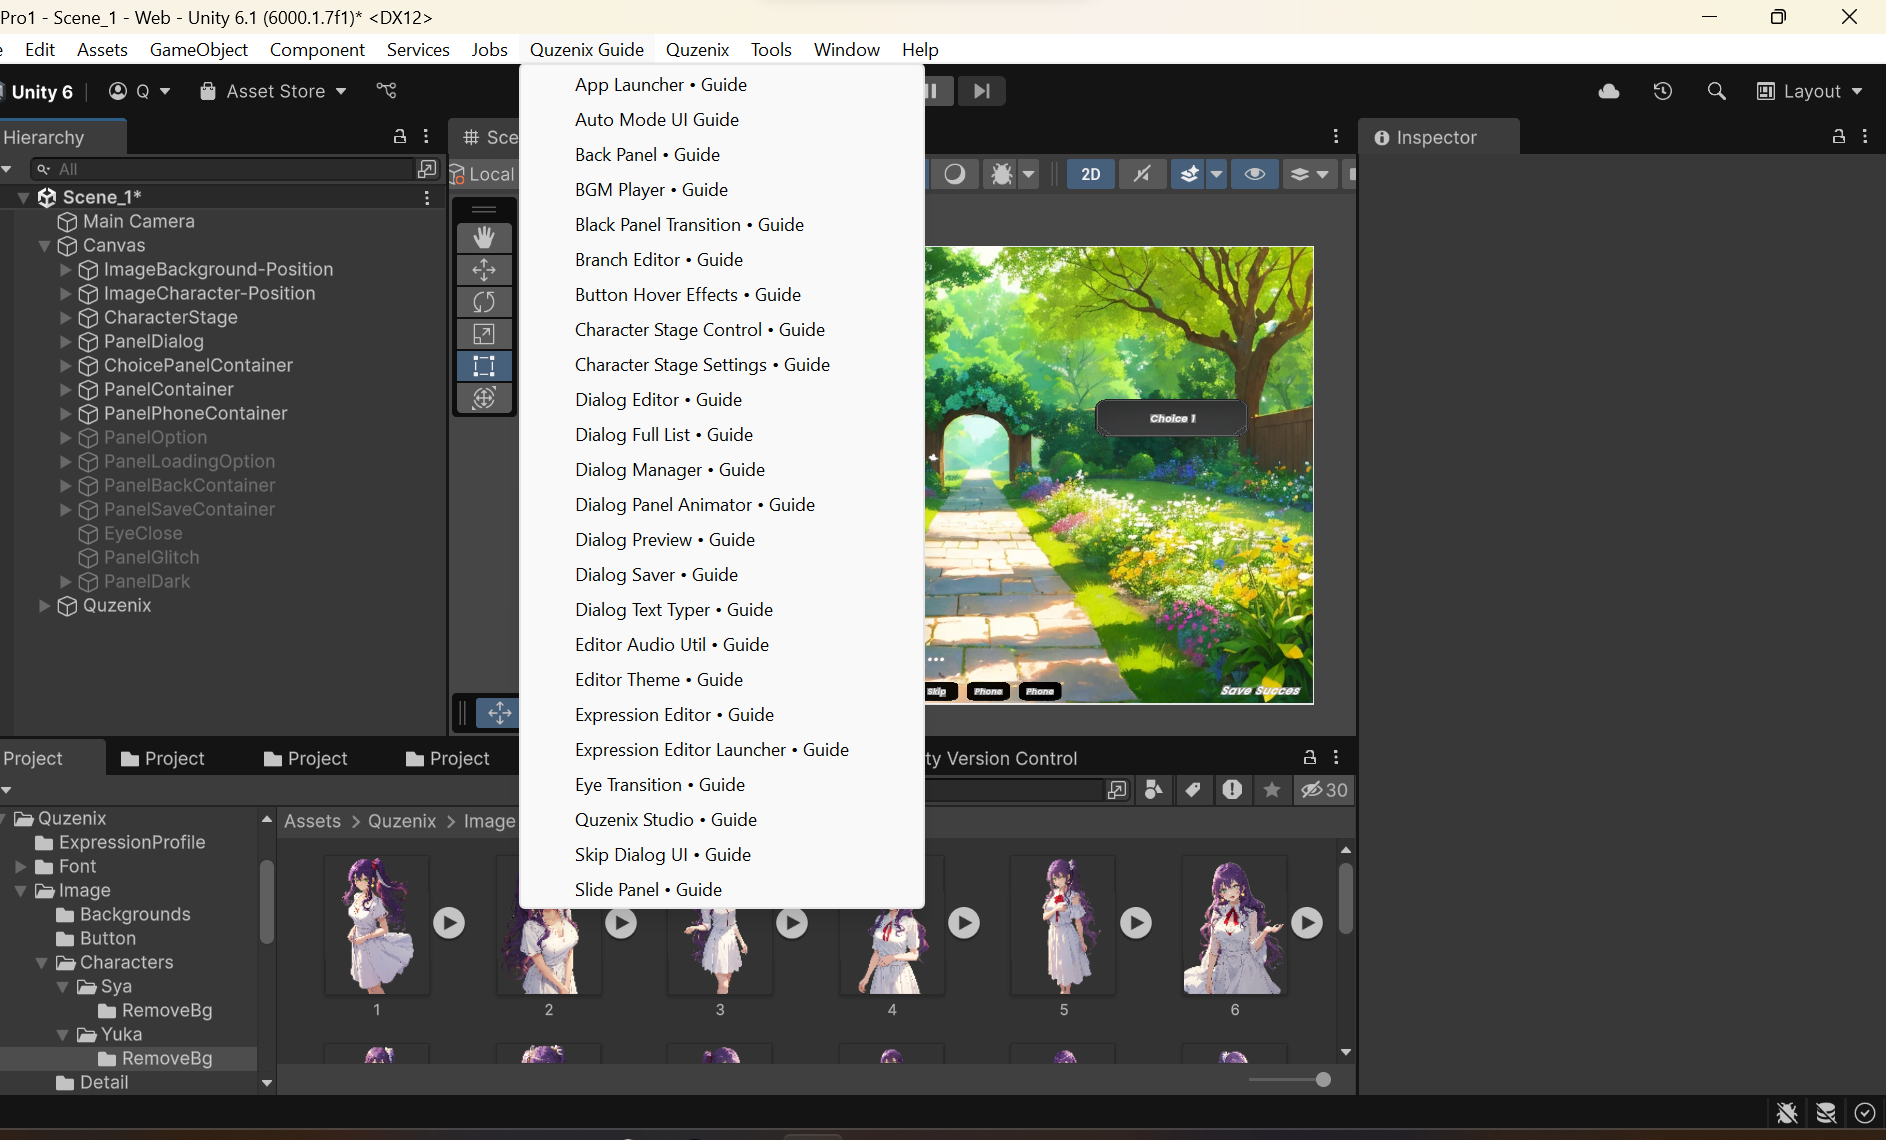Open character thumbnail number 1

tap(376, 925)
